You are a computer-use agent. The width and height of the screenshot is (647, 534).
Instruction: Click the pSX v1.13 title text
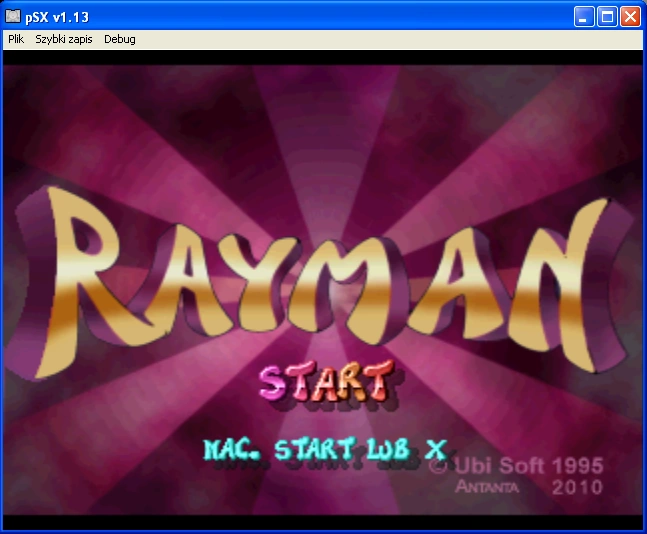point(57,17)
